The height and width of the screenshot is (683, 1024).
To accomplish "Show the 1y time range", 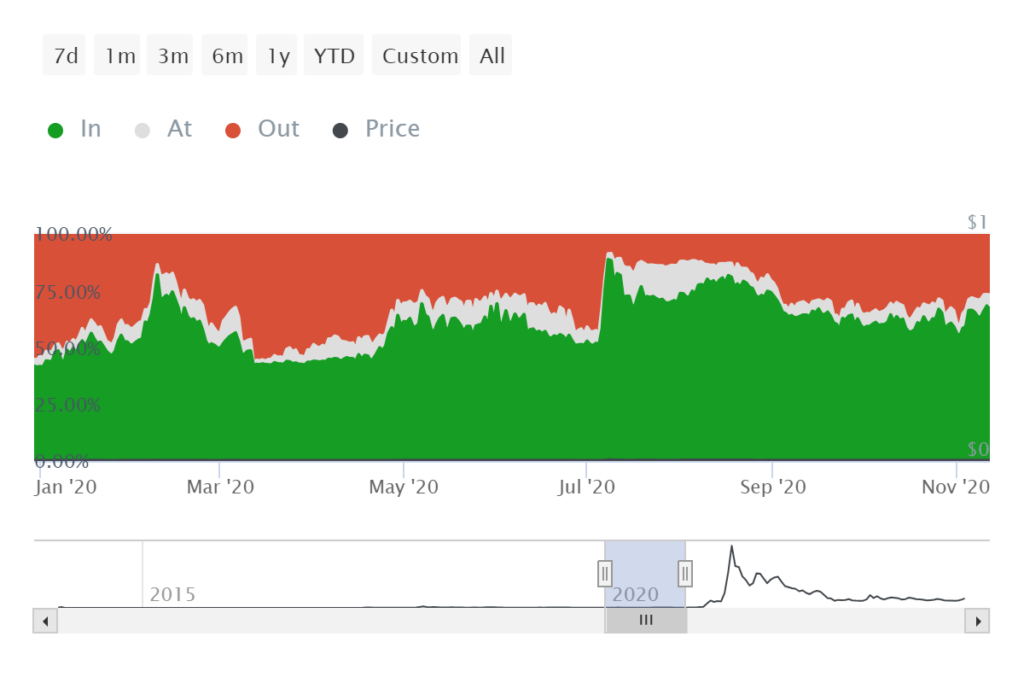I will pos(277,56).
